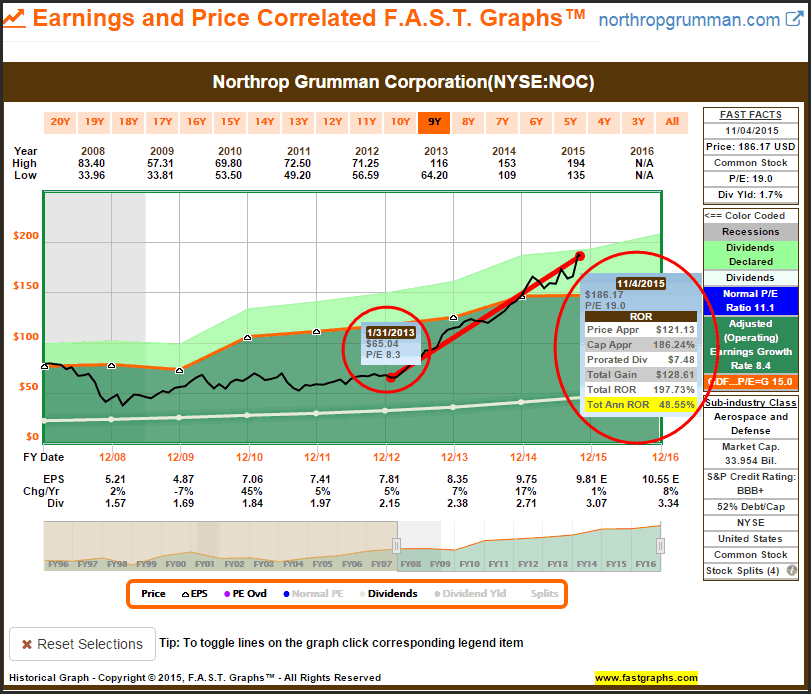The image size is (811, 694).
Task: Select the 5Y time range tab
Action: point(570,122)
